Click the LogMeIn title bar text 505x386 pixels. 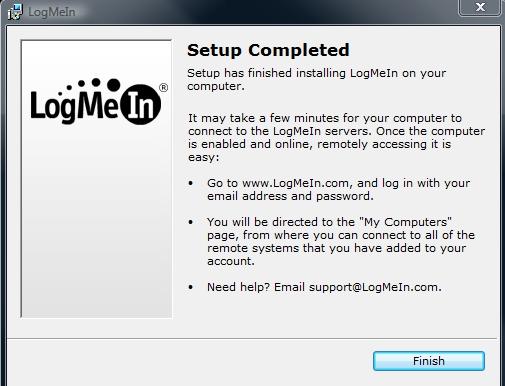[52, 12]
